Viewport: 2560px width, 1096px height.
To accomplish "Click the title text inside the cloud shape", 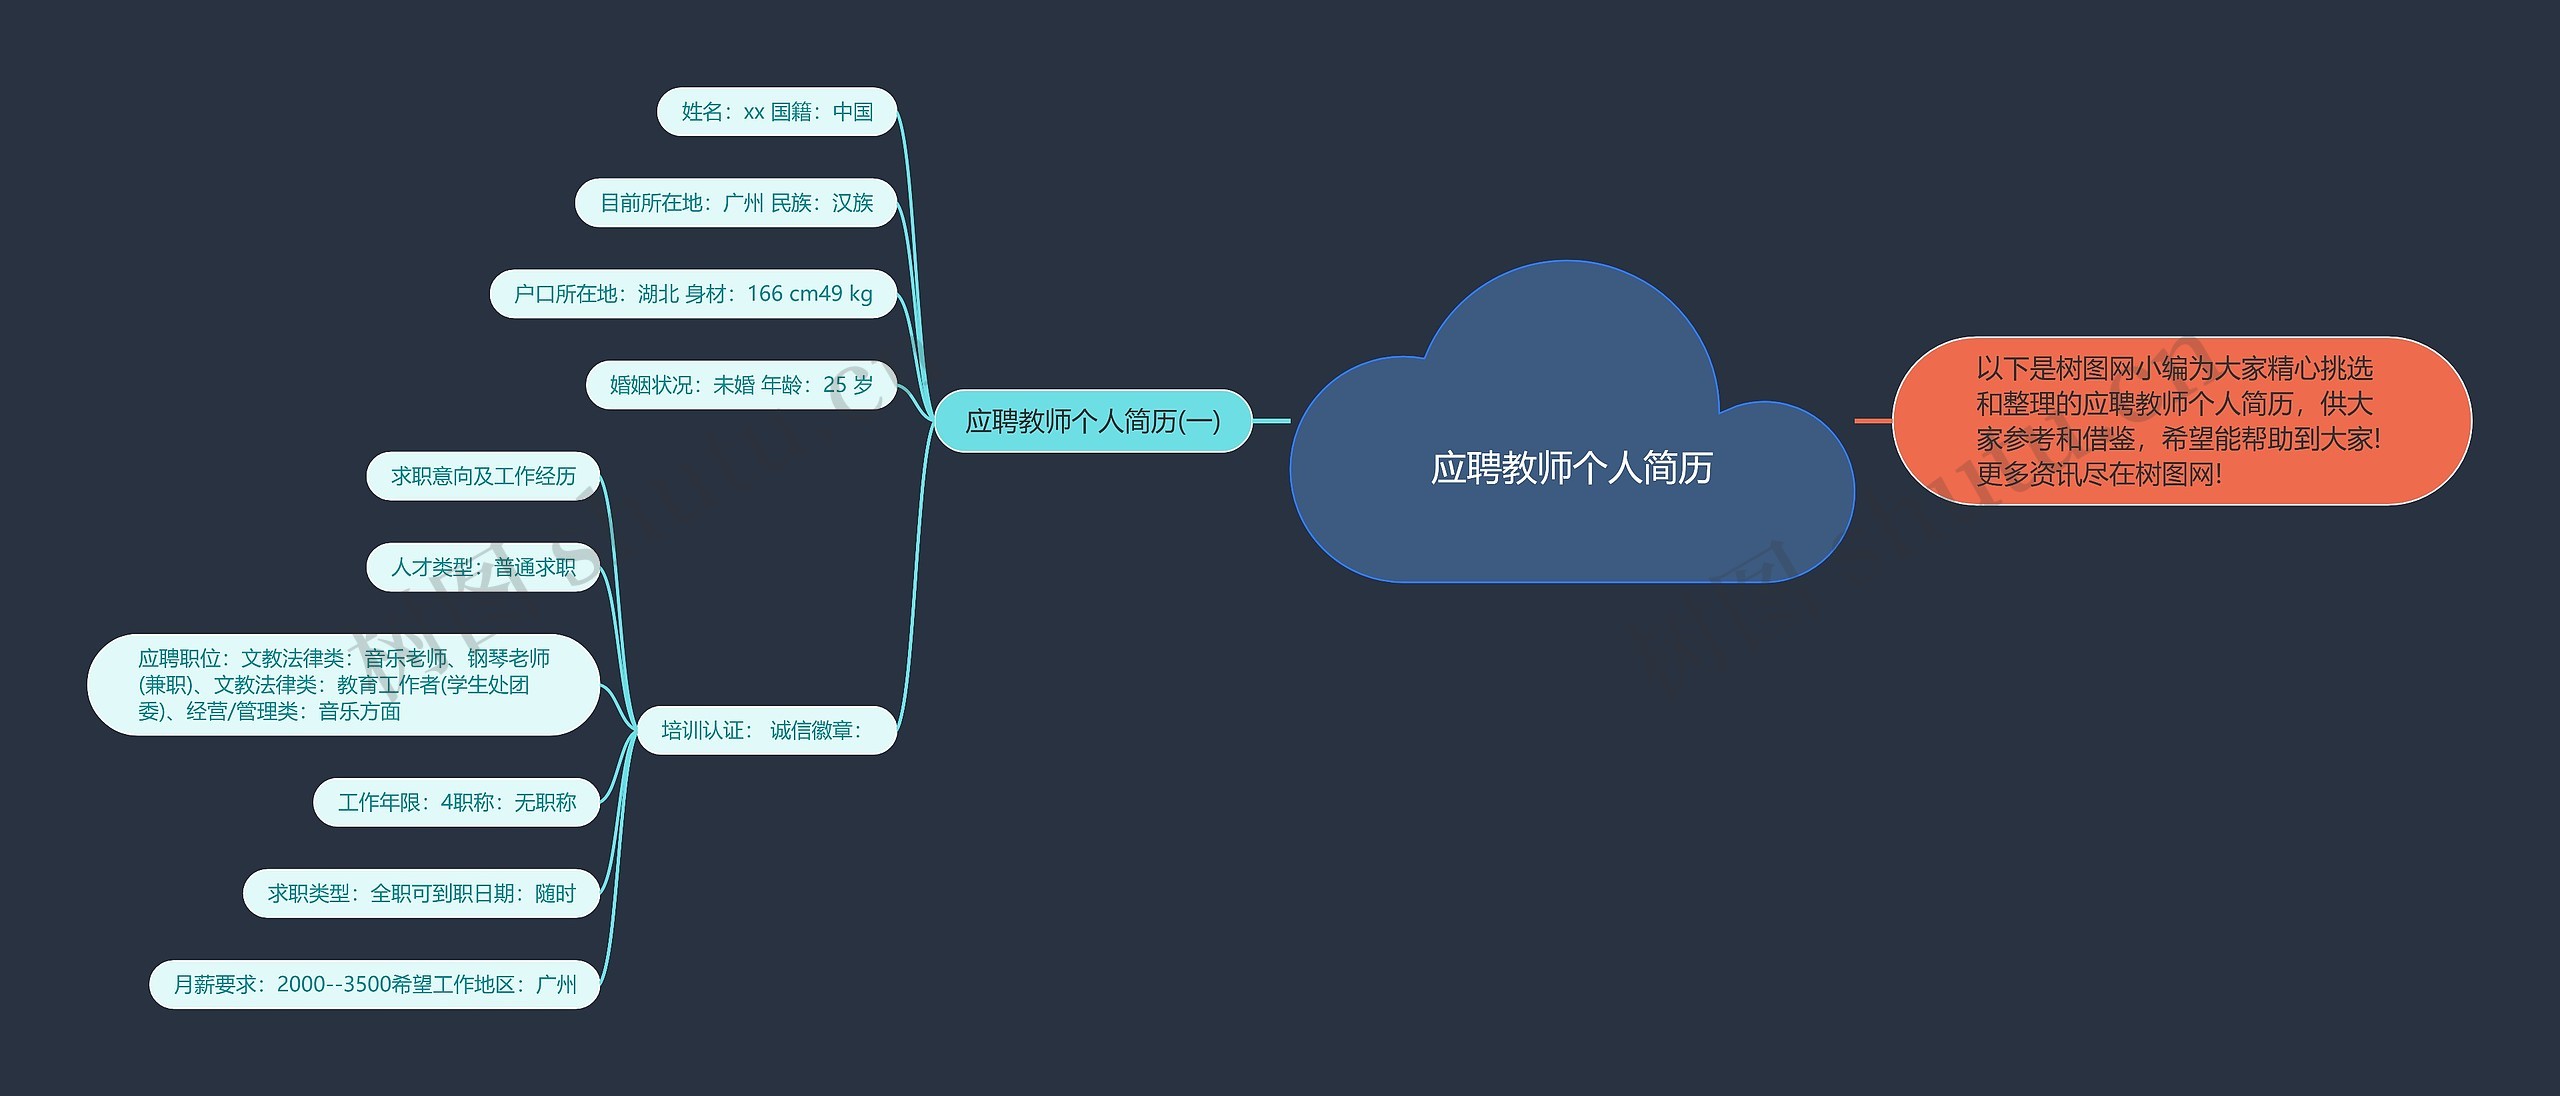I will [x=1571, y=468].
